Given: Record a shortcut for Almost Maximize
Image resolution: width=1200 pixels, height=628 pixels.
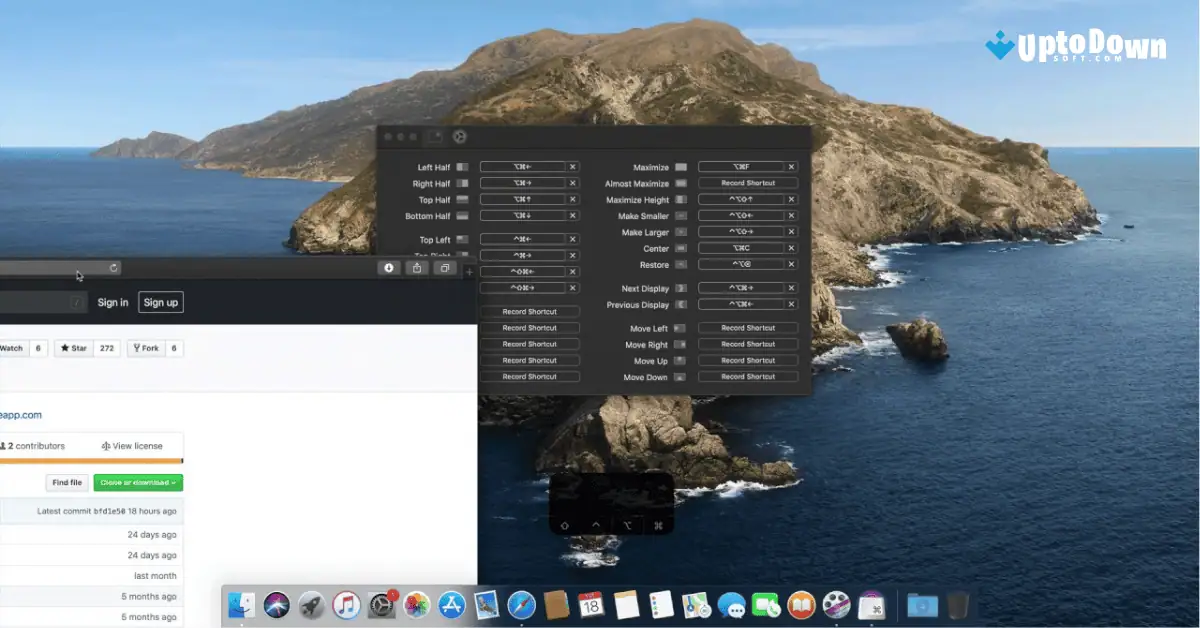Looking at the screenshot, I should (x=747, y=182).
